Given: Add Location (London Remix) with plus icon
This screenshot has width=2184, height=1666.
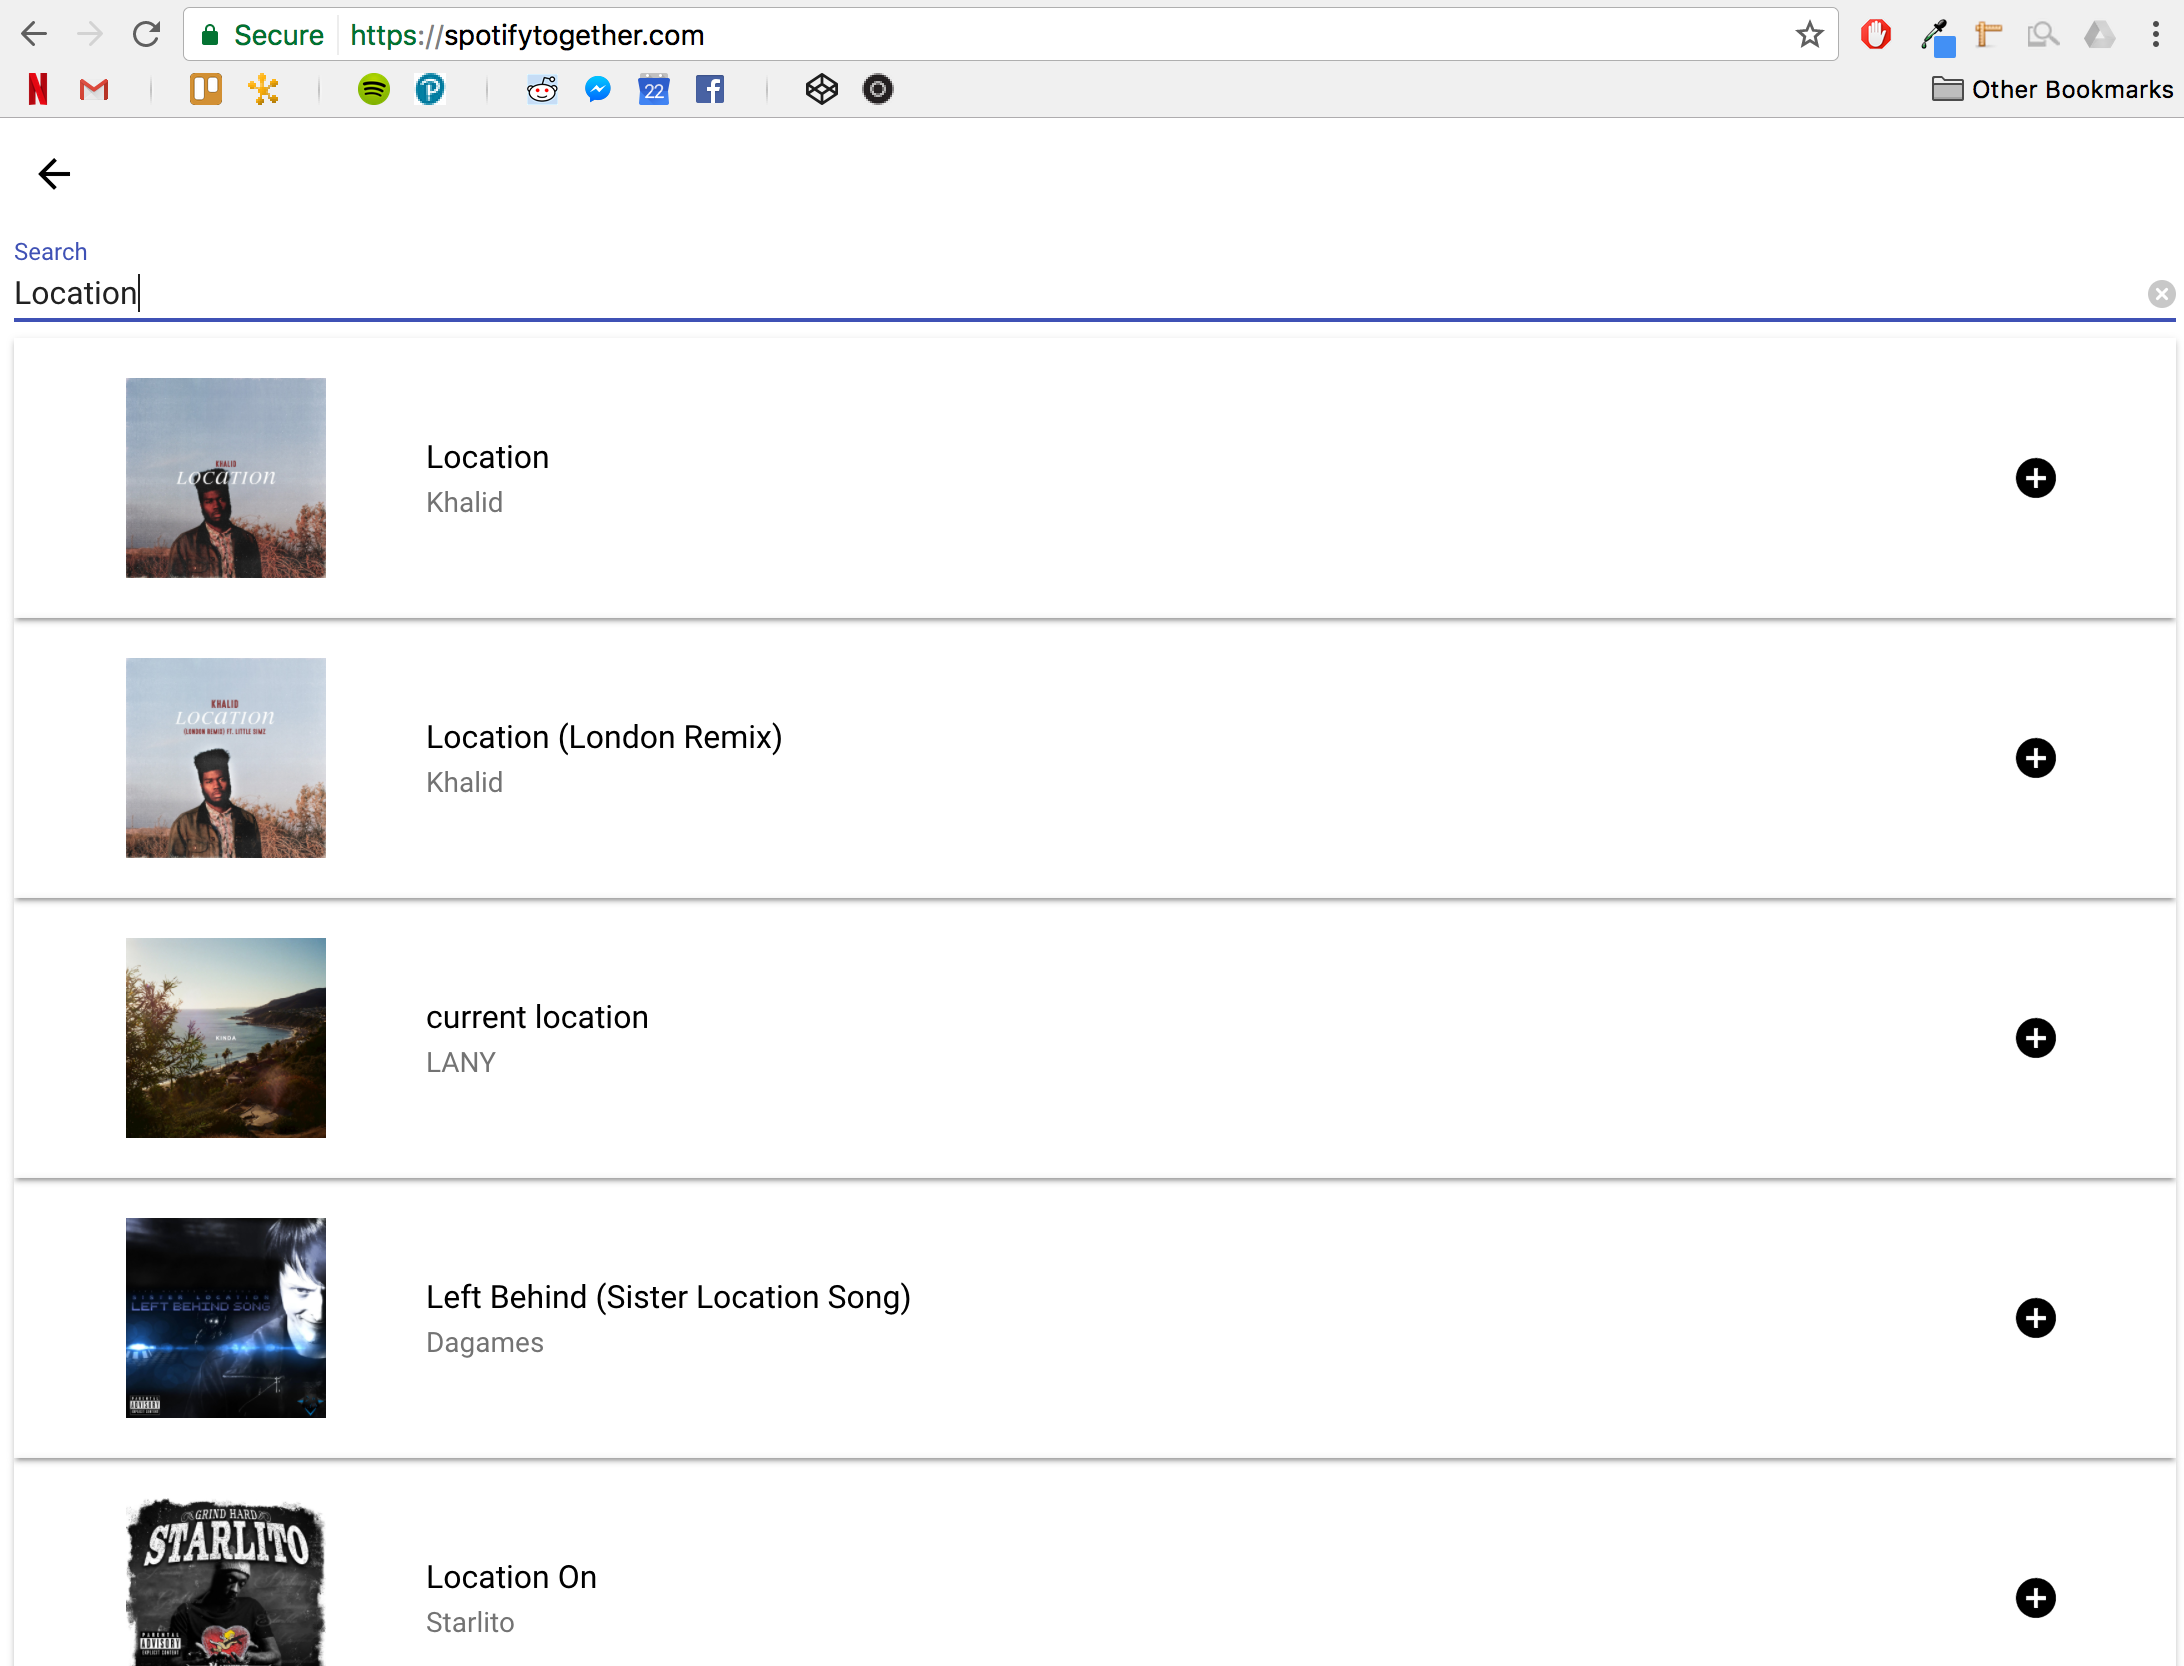Looking at the screenshot, I should pyautogui.click(x=2035, y=758).
